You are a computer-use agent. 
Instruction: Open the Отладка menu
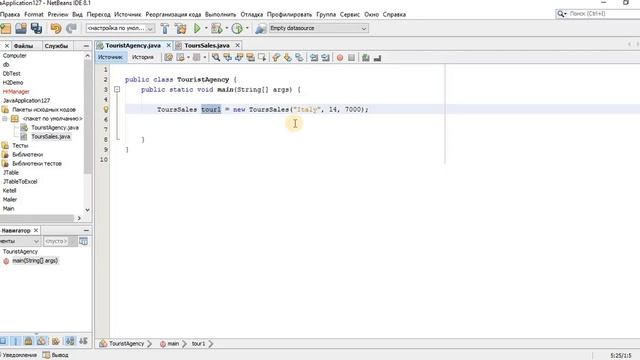point(251,14)
